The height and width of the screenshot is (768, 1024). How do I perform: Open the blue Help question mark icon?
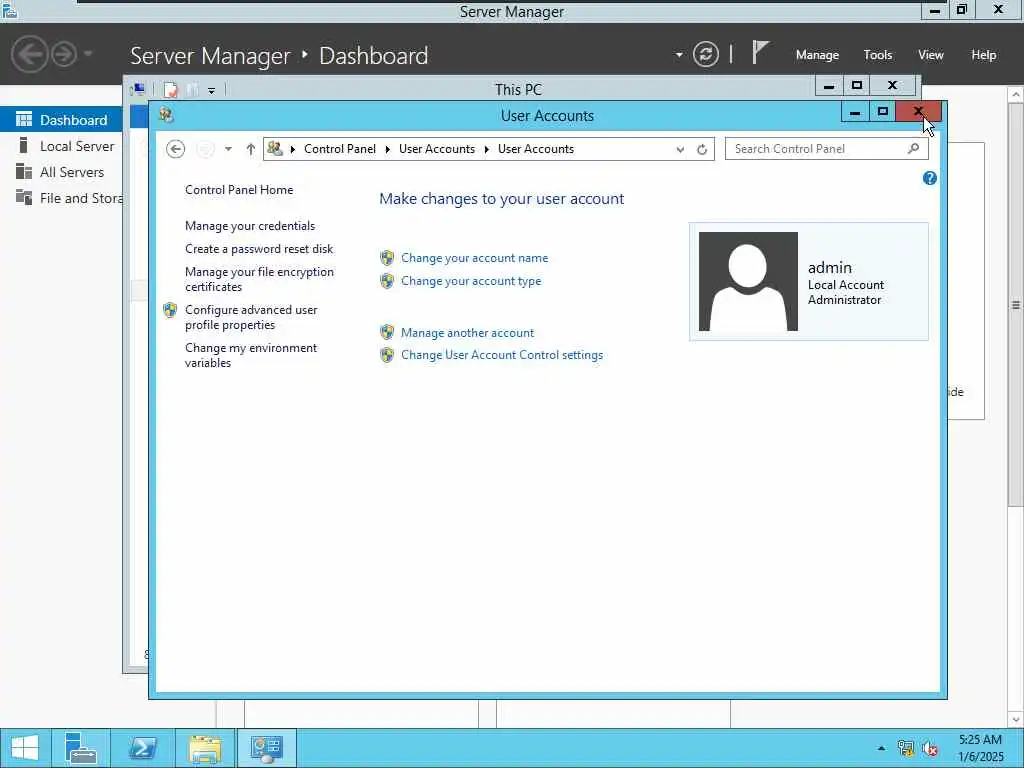pyautogui.click(x=930, y=178)
